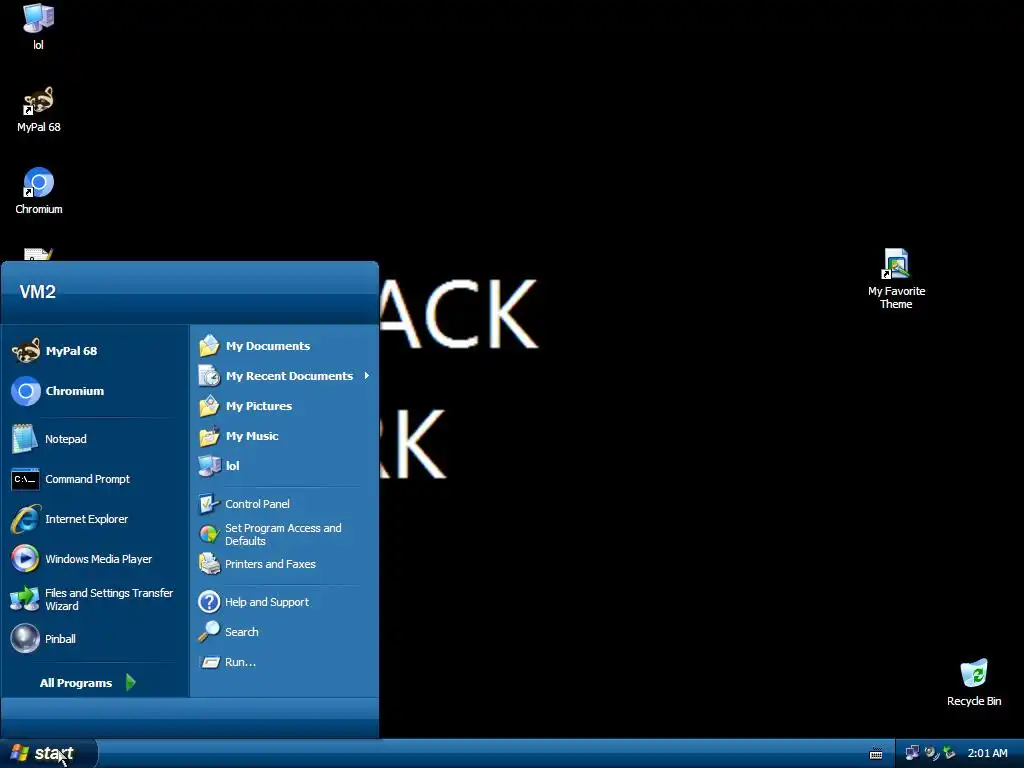Click the Start button on taskbar
Screen dimensions: 1024x768
point(48,754)
